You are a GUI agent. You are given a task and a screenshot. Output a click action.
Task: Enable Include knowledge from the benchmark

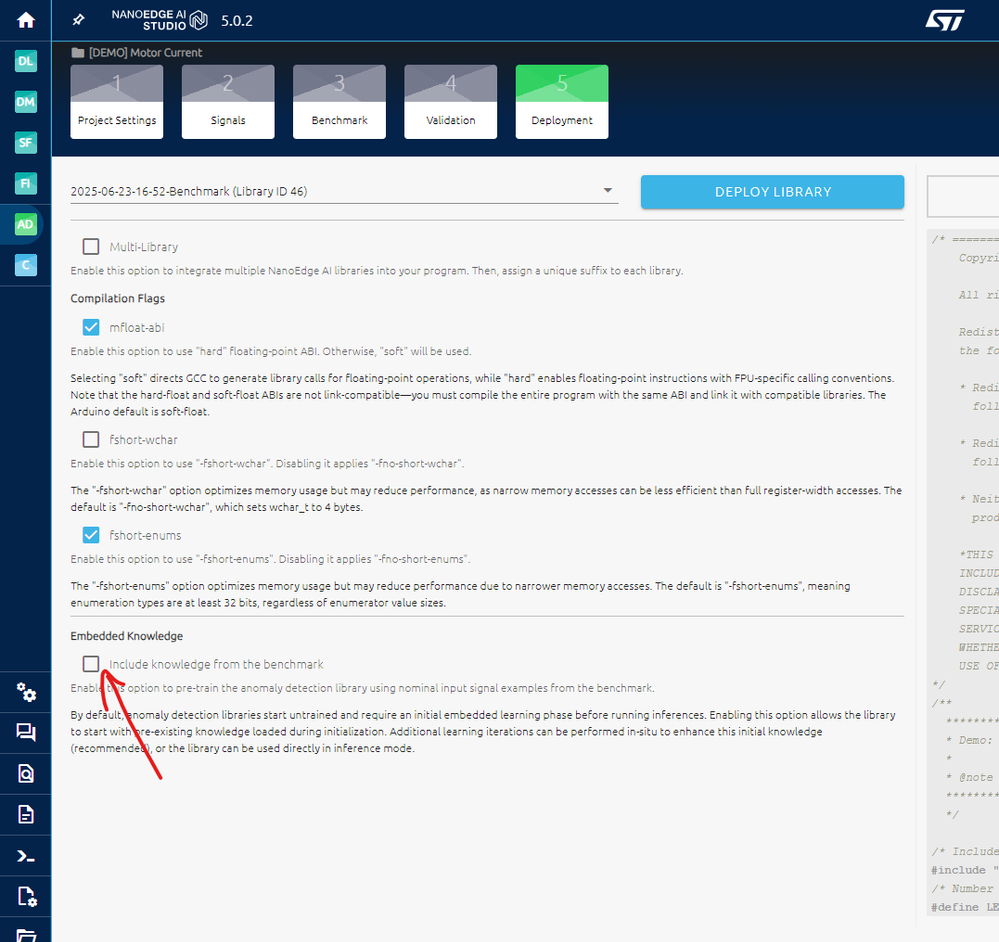click(x=91, y=664)
